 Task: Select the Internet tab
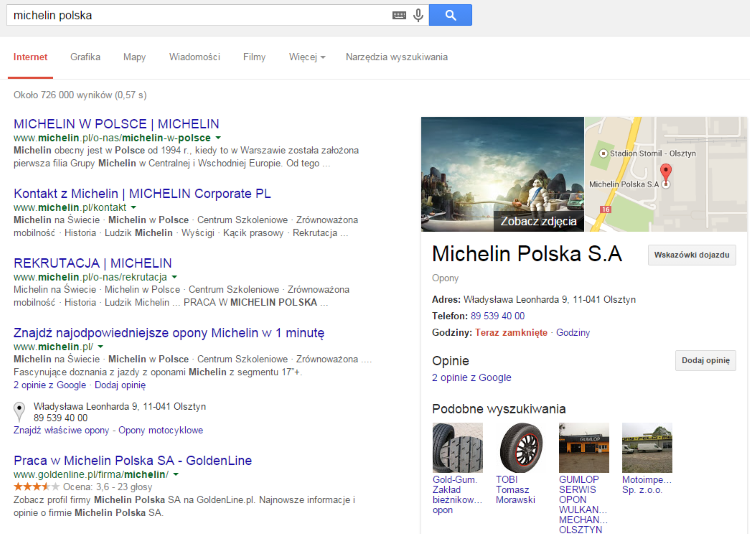[x=30, y=57]
